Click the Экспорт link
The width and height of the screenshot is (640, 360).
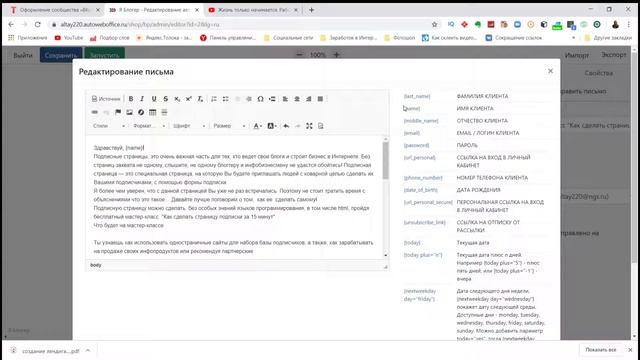click(x=613, y=55)
